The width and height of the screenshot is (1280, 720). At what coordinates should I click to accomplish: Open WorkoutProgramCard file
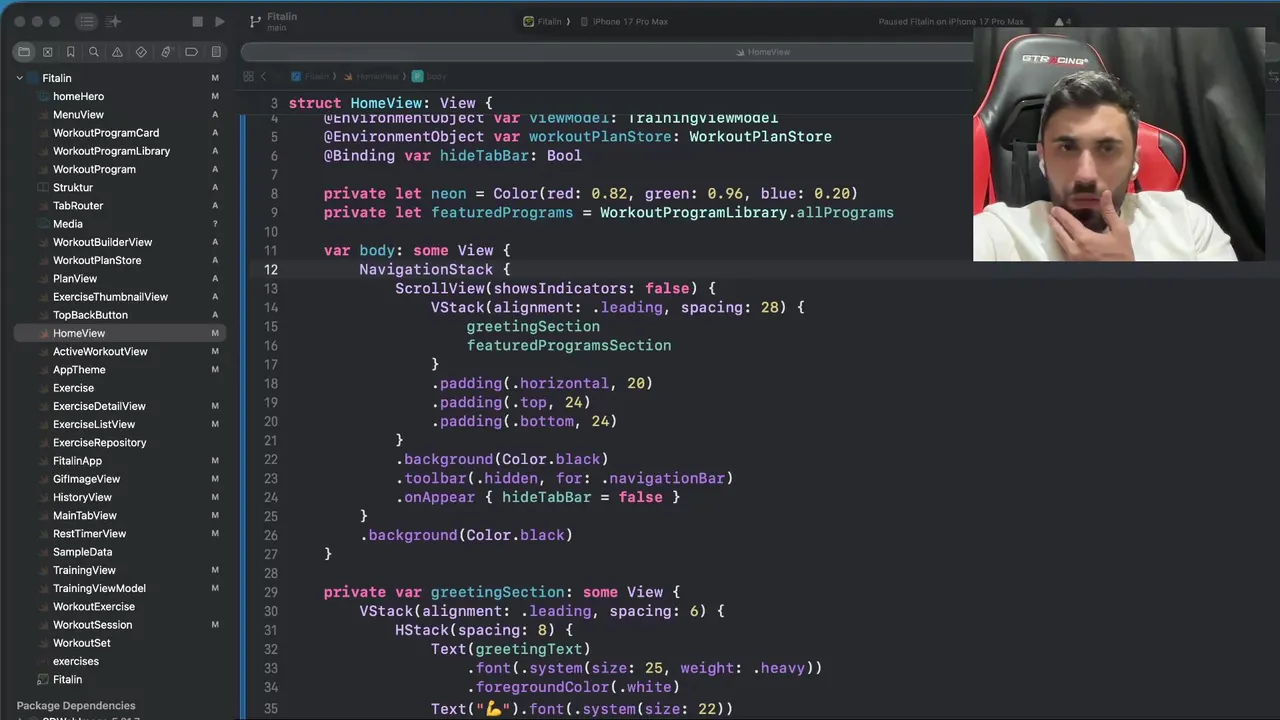point(106,133)
